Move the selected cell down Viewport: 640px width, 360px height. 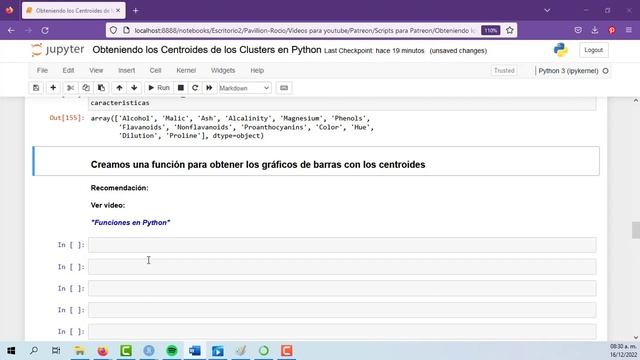134,88
